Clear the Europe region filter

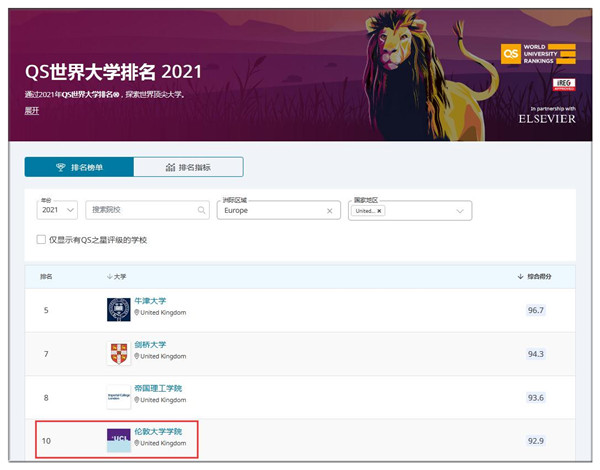(329, 211)
